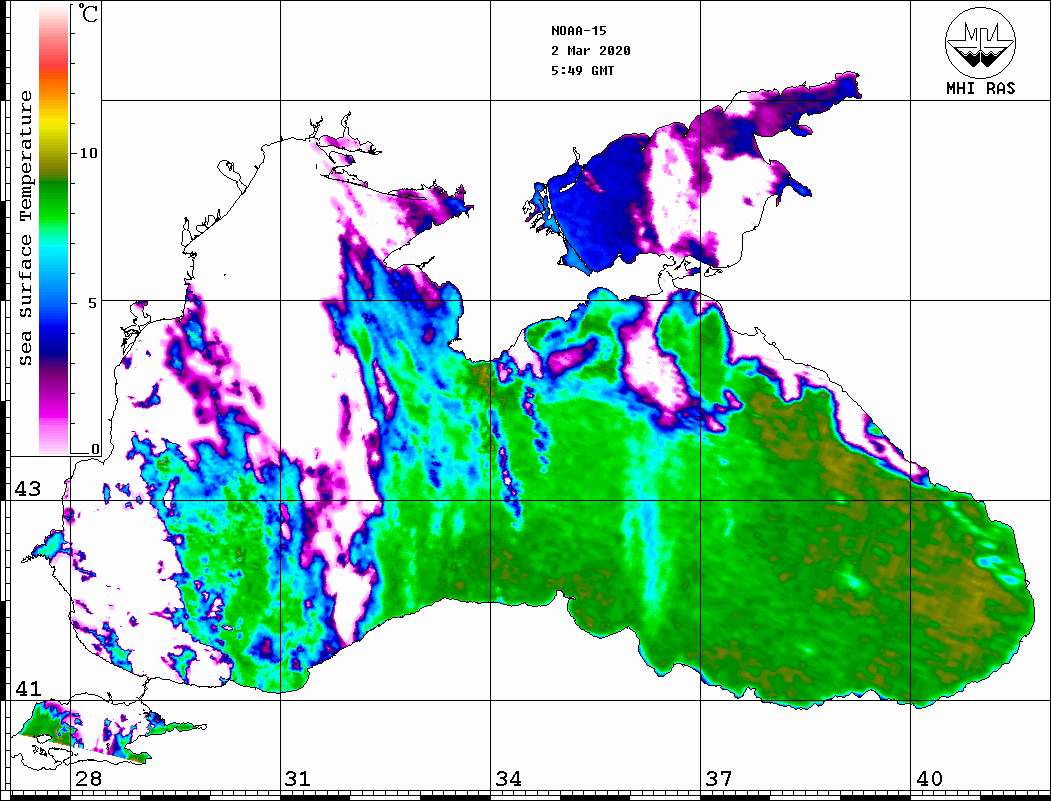The image size is (1051, 801).
Task: Click the '0' tick on temperature scale
Action: pyautogui.click(x=95, y=448)
